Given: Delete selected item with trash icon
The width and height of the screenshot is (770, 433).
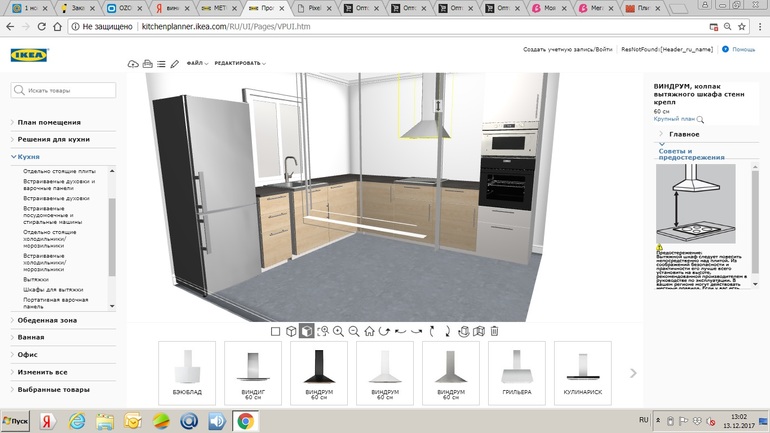Looking at the screenshot, I should [494, 331].
